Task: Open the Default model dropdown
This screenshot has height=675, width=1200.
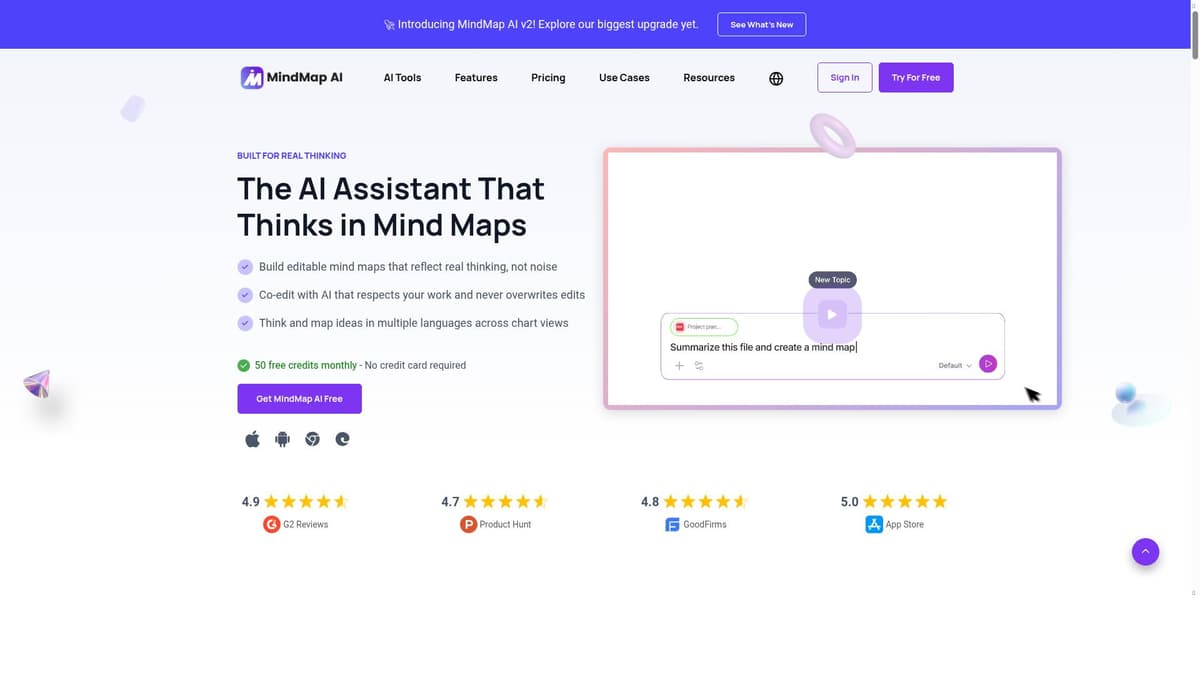Action: click(x=953, y=365)
